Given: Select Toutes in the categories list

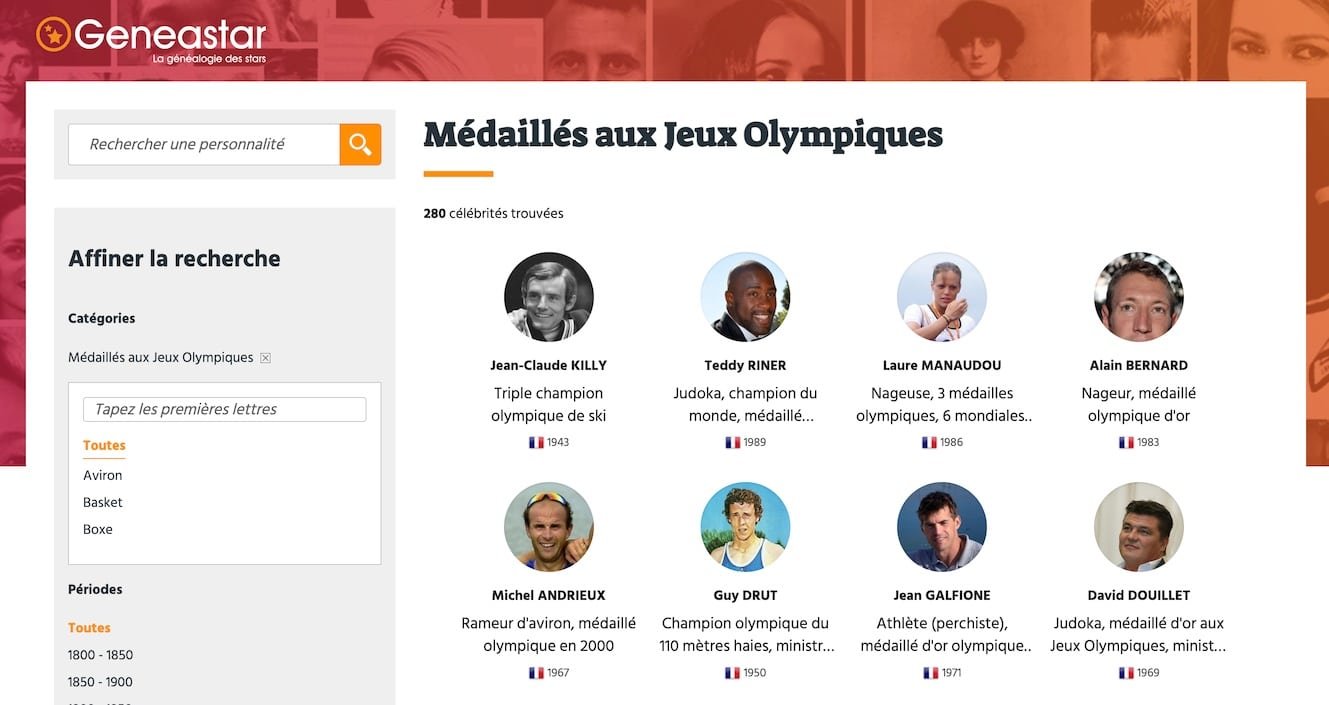Looking at the screenshot, I should (104, 445).
